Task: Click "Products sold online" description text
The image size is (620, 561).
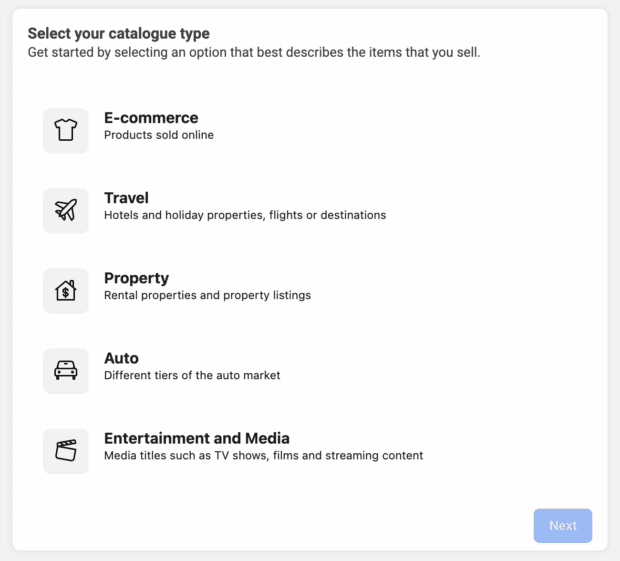Action: 159,135
